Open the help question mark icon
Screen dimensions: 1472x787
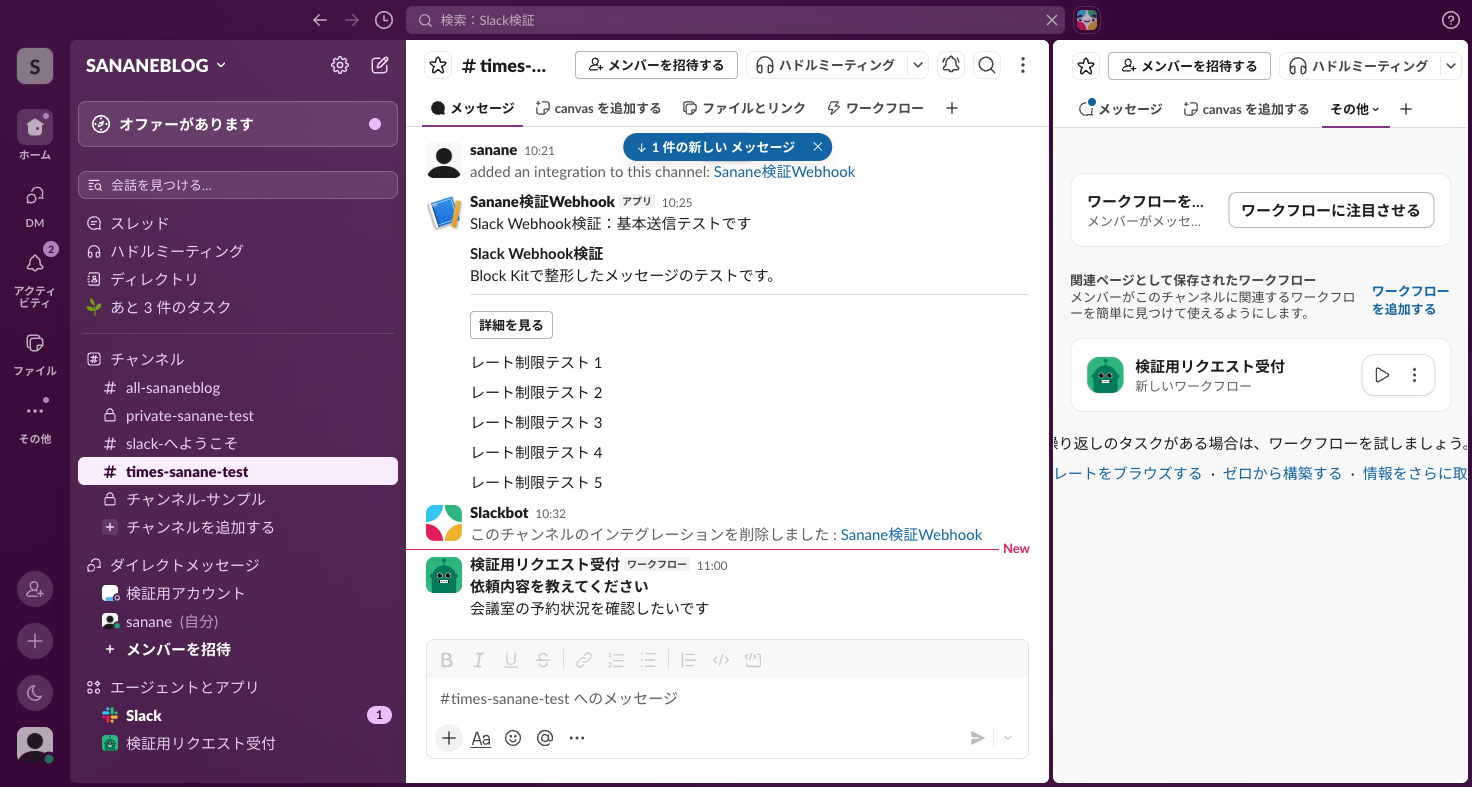click(x=1451, y=20)
